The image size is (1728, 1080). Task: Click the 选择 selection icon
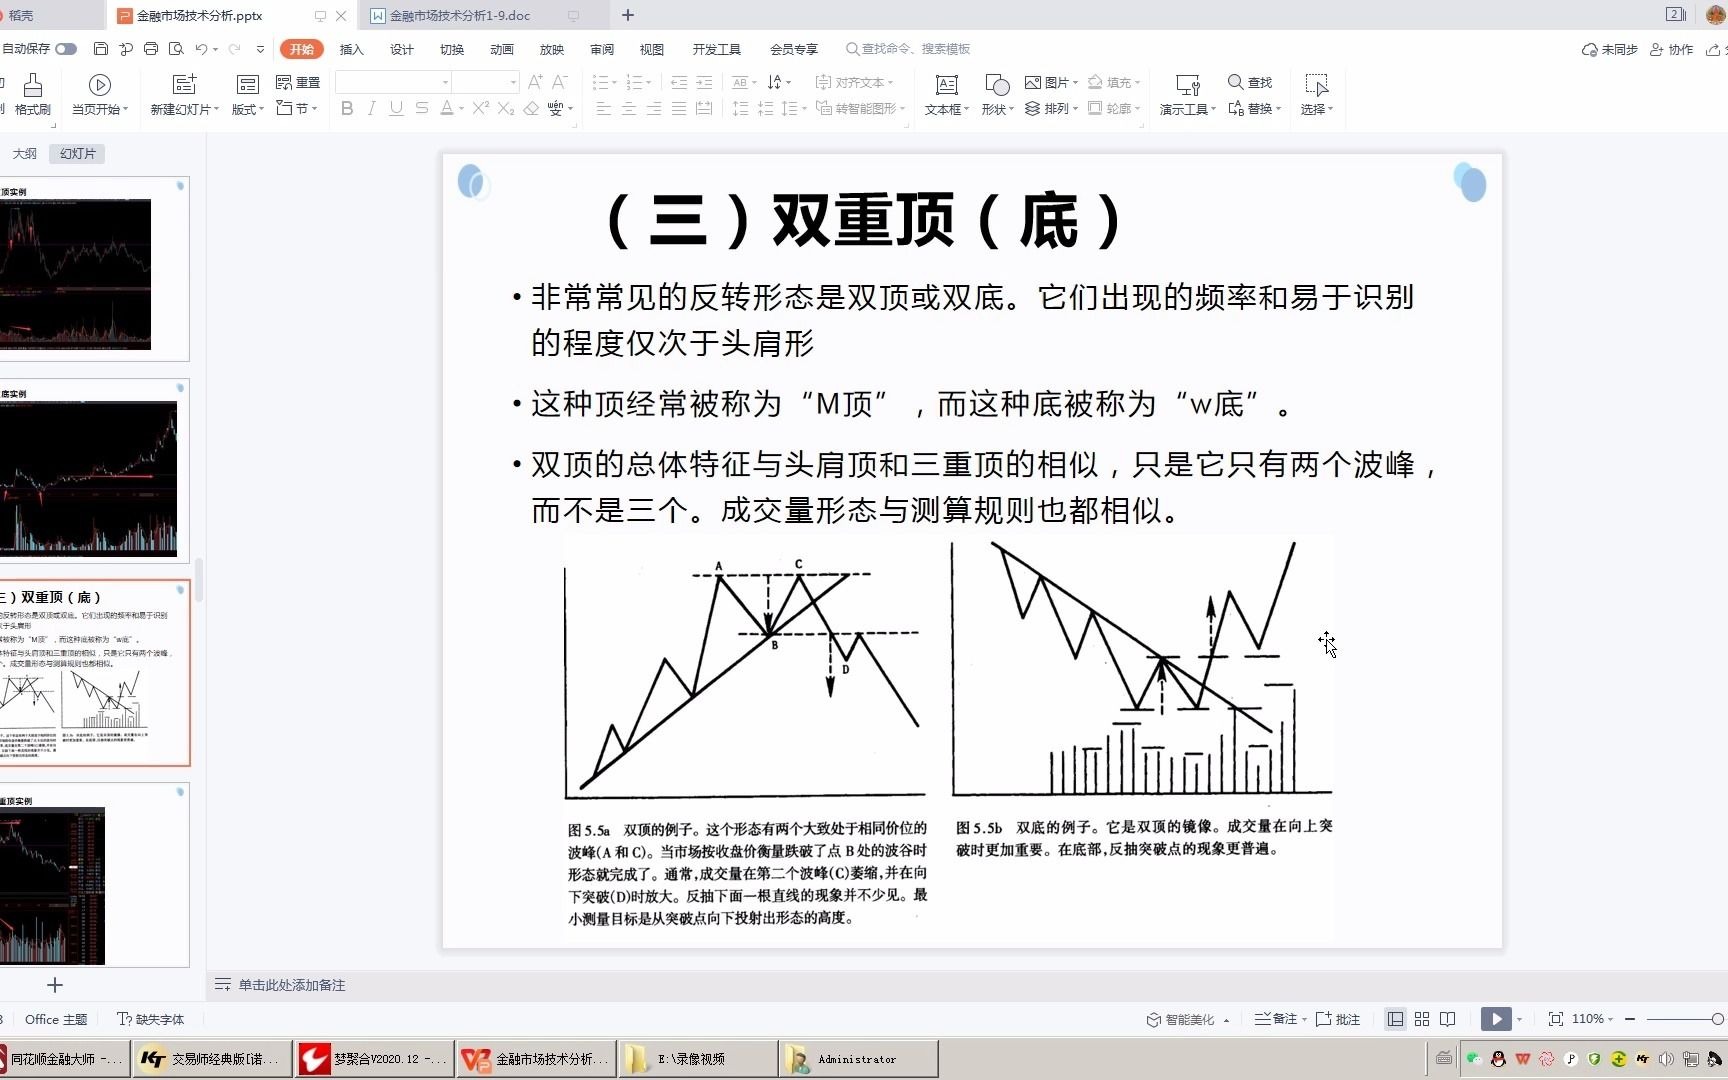coord(1316,85)
